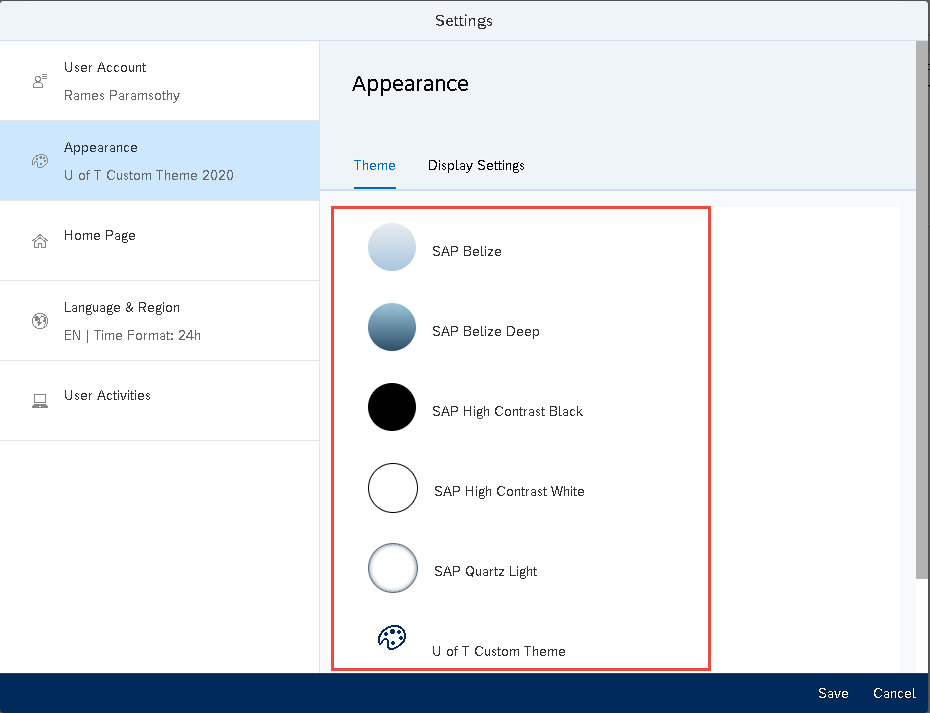Open the User Activities entry
This screenshot has width=930, height=713.
click(160, 401)
